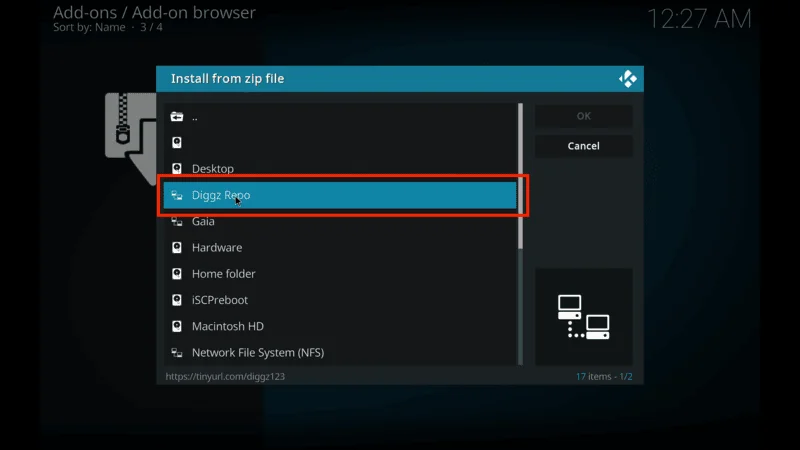
Task: Click the parent folder back-arrow icon
Action: (x=177, y=116)
